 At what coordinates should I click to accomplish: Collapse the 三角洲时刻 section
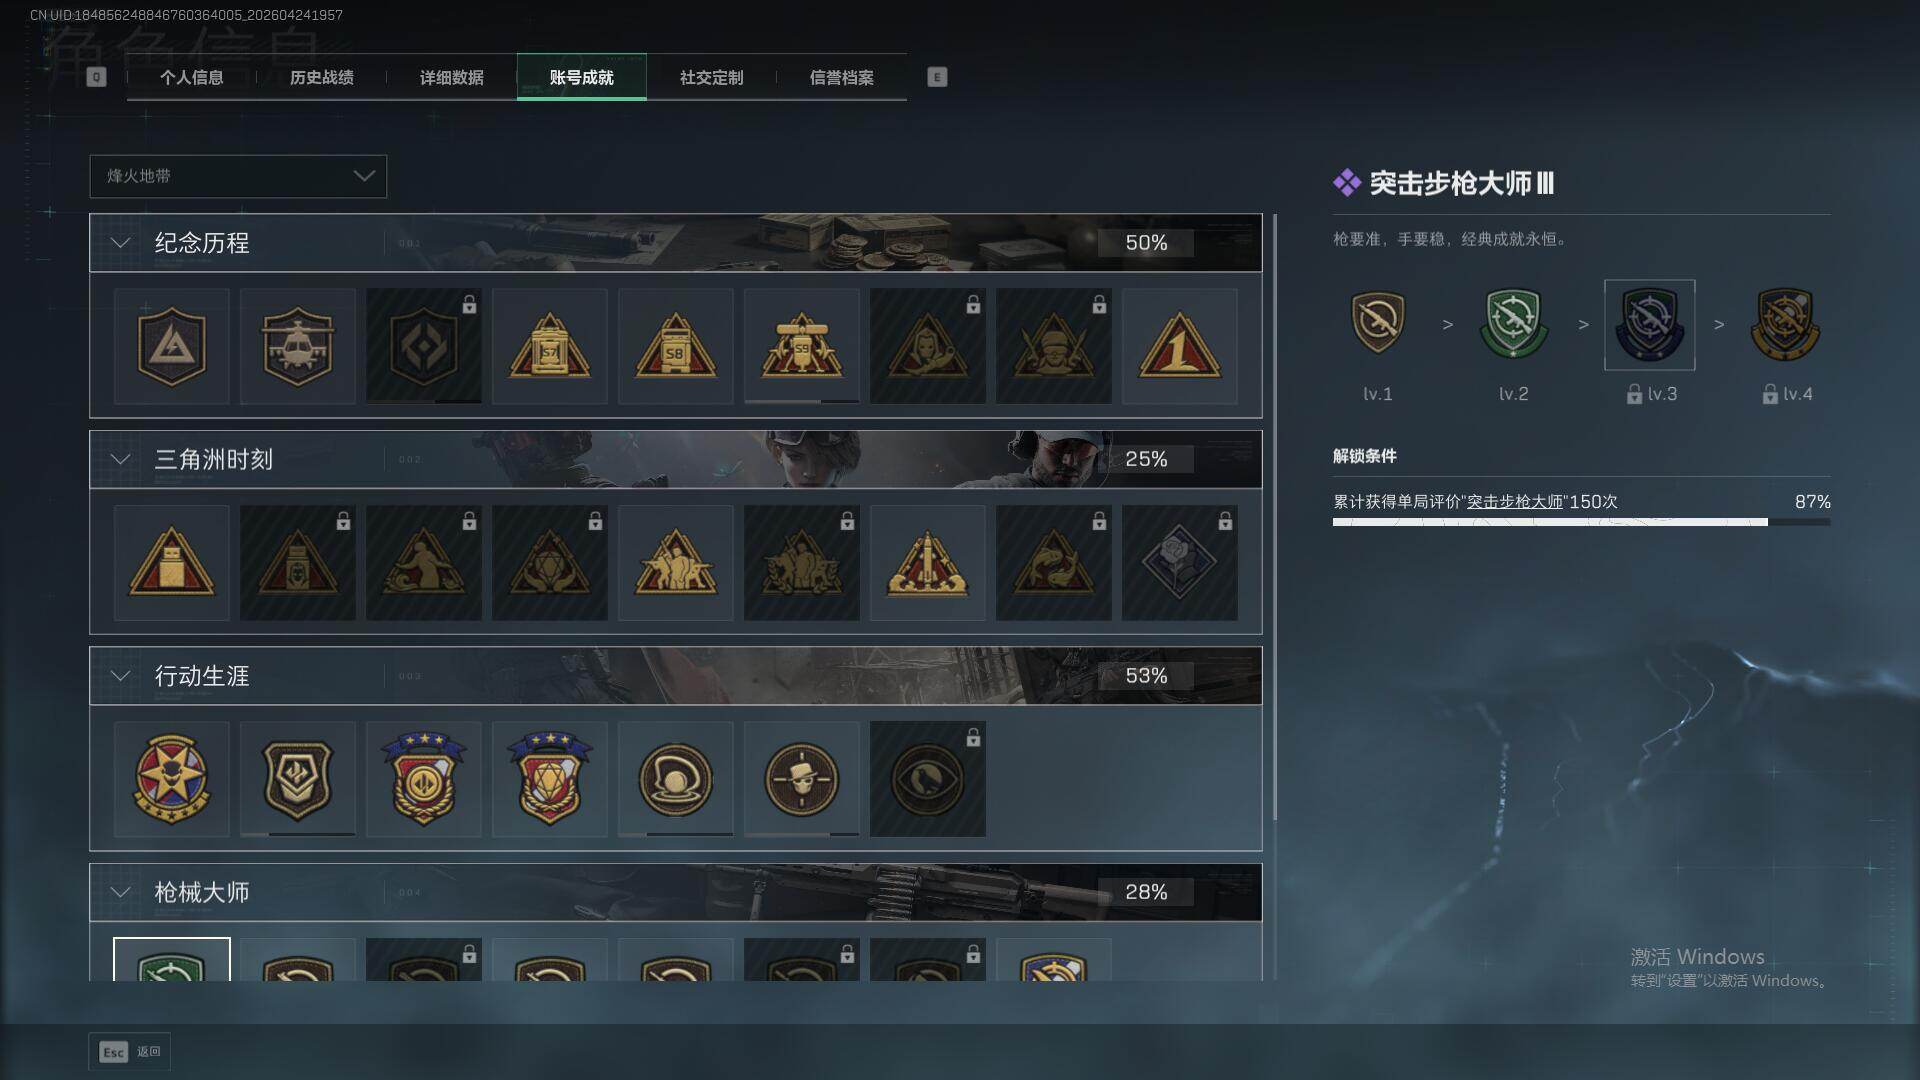pyautogui.click(x=120, y=459)
